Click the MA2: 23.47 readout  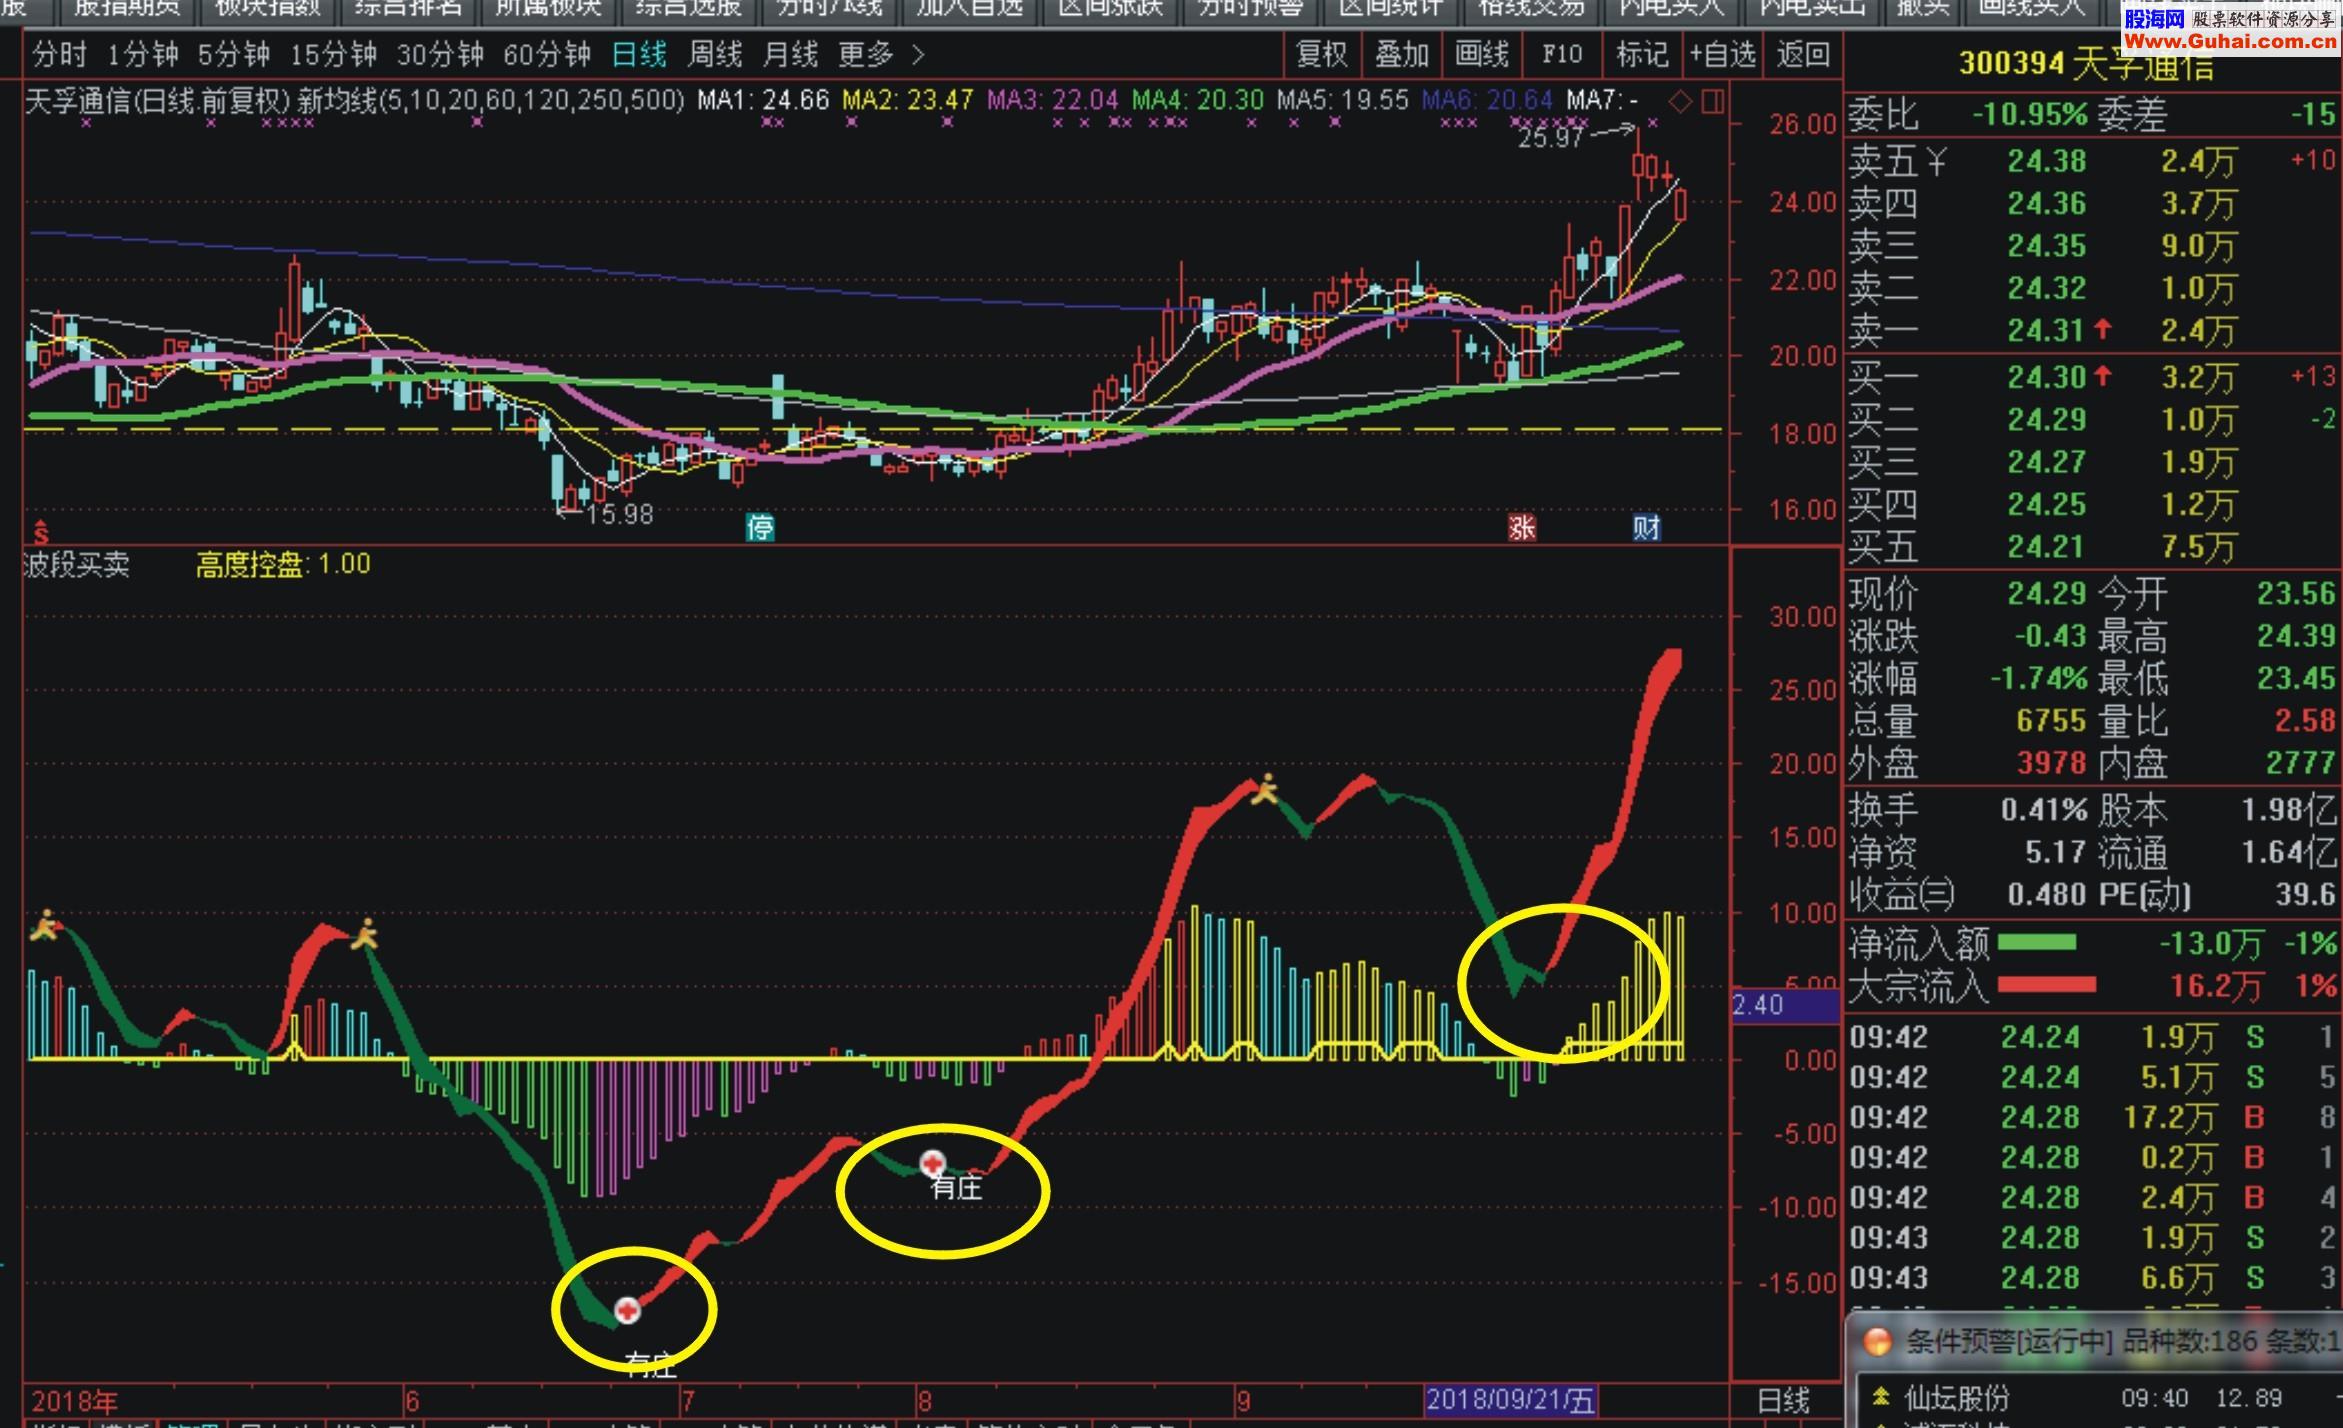pos(907,100)
